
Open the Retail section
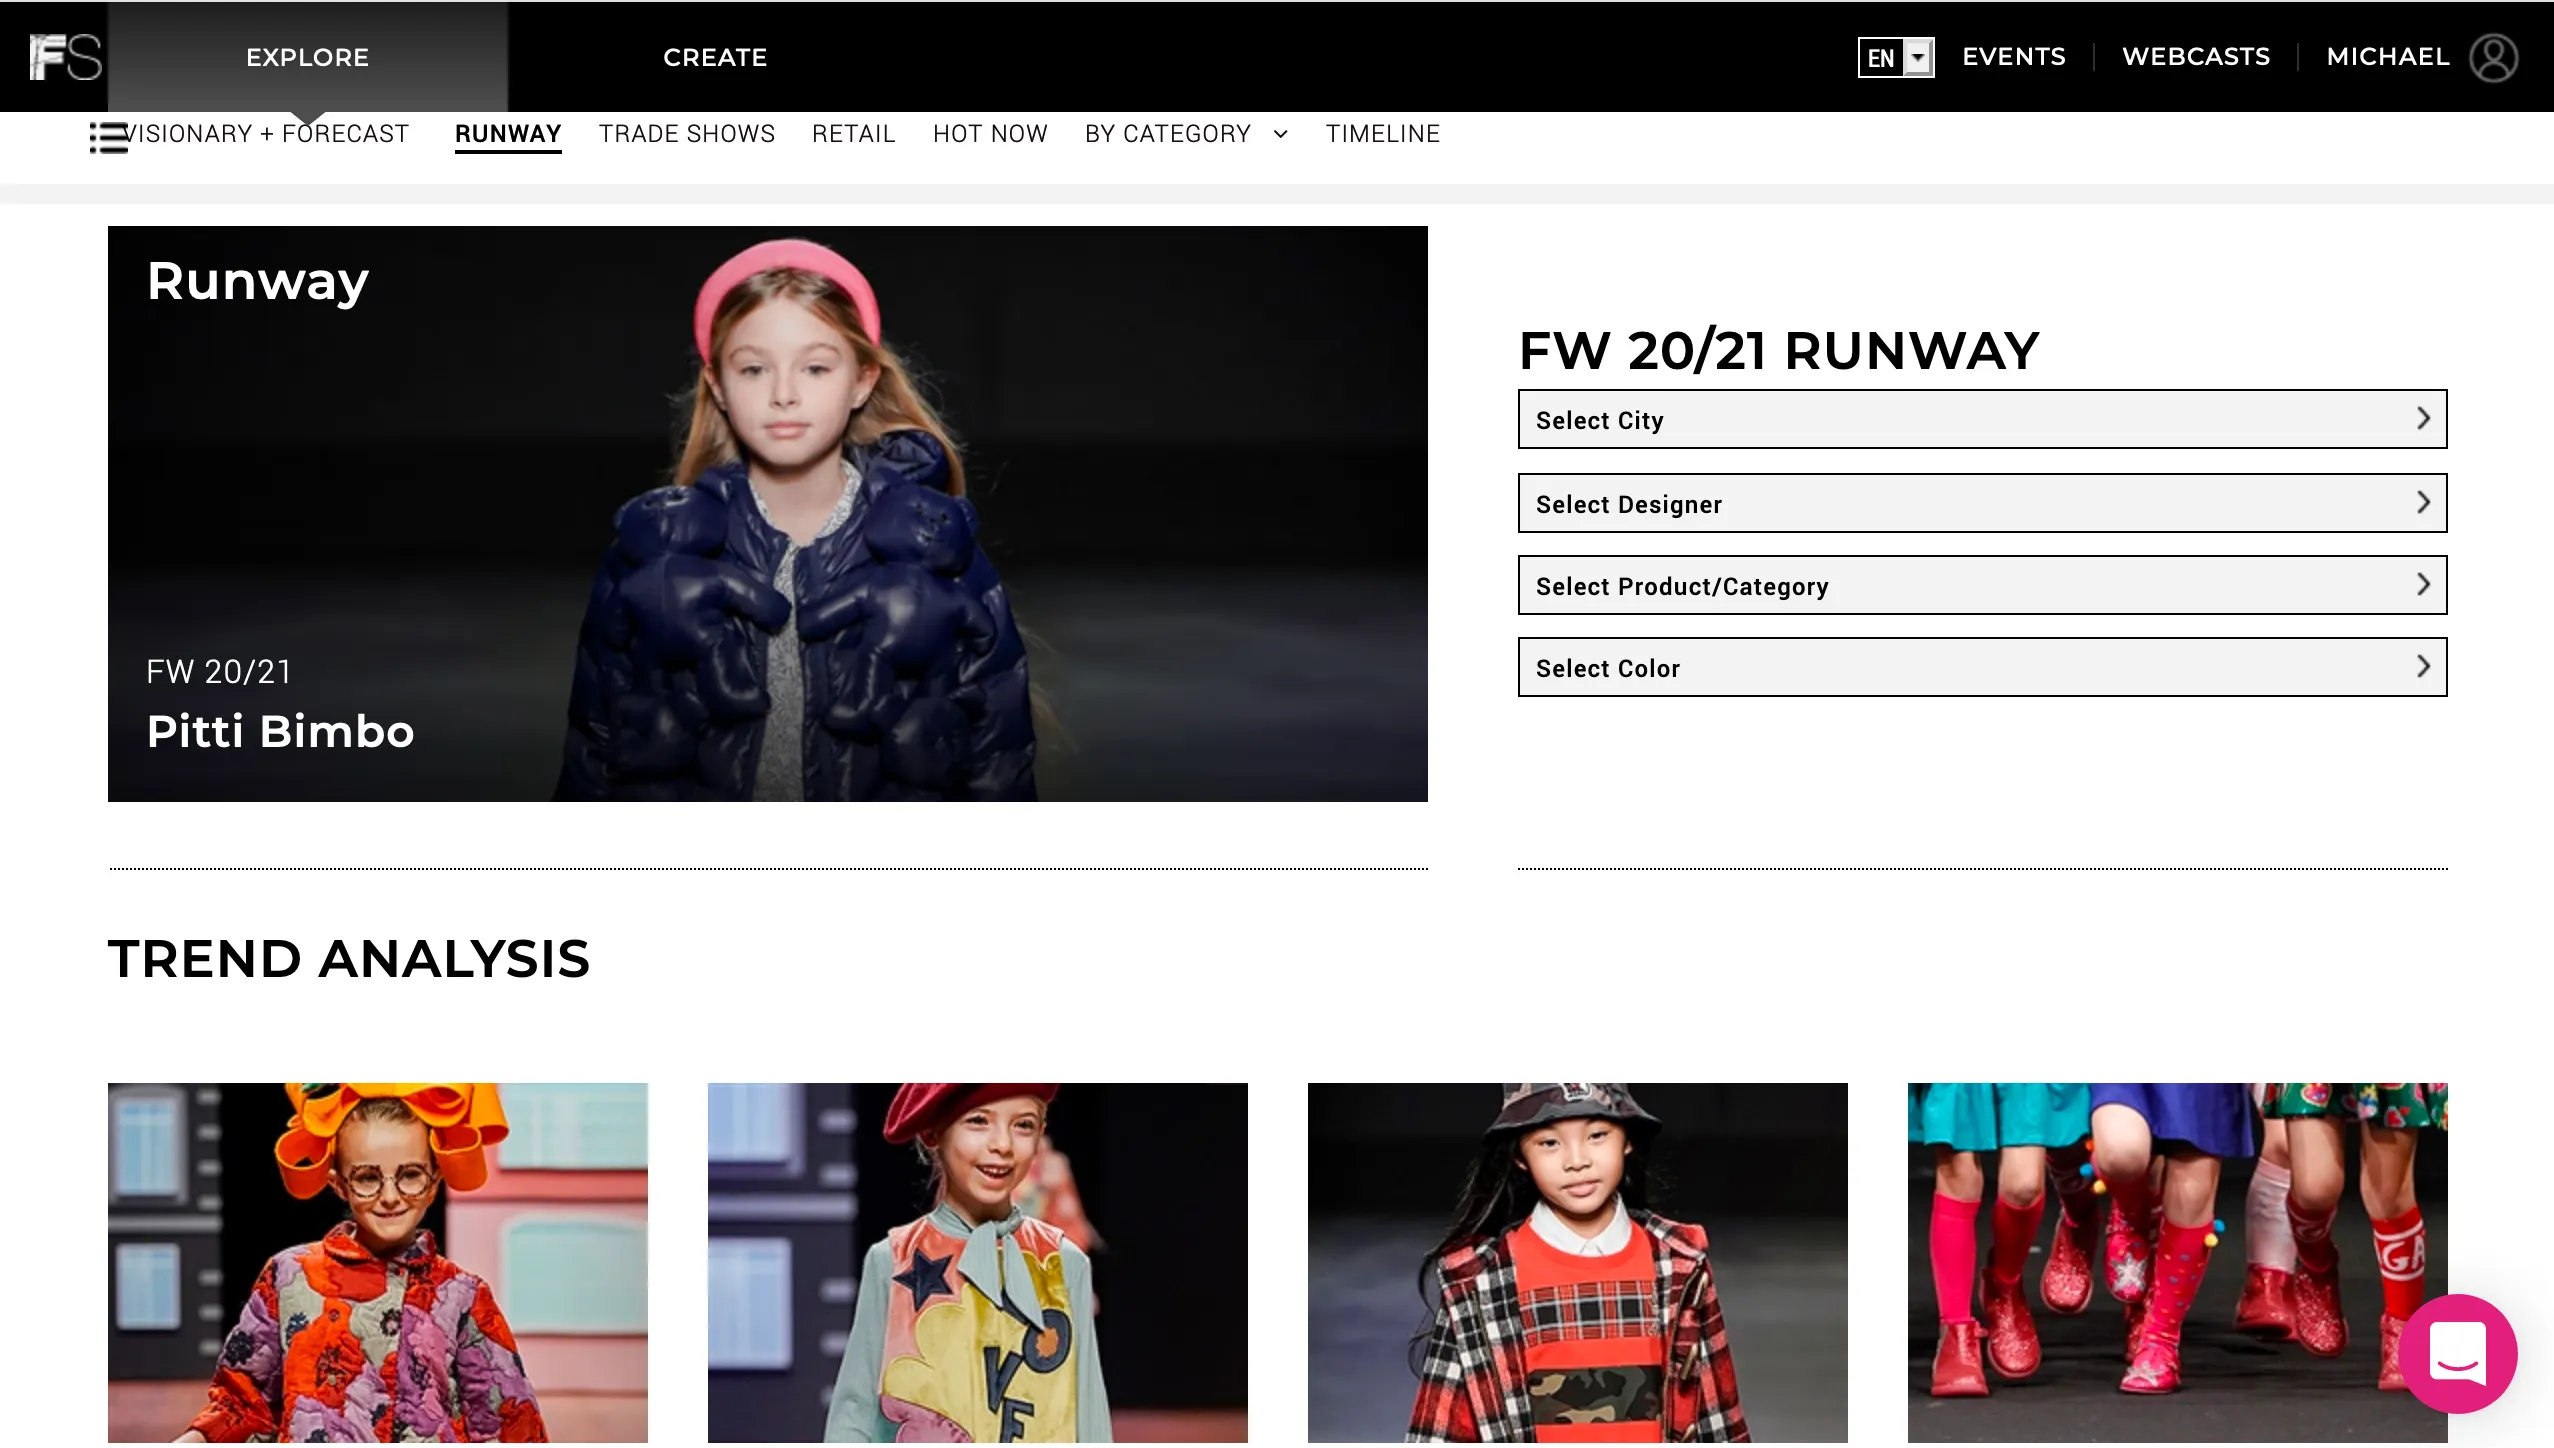click(x=854, y=134)
